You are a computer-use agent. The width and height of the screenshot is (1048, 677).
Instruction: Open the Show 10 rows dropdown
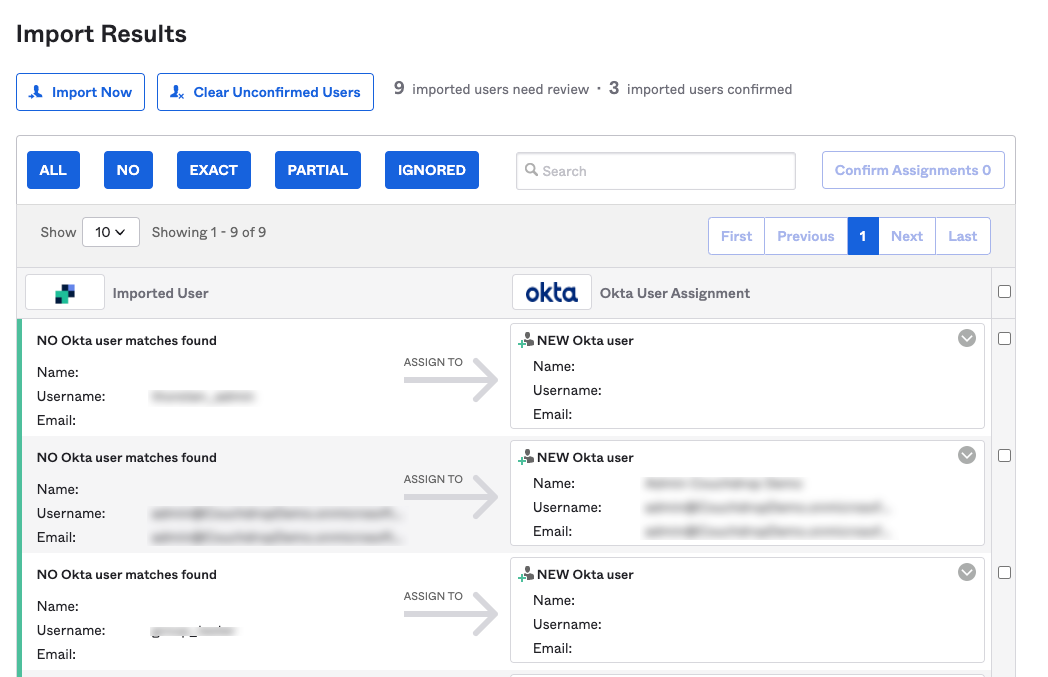click(111, 232)
